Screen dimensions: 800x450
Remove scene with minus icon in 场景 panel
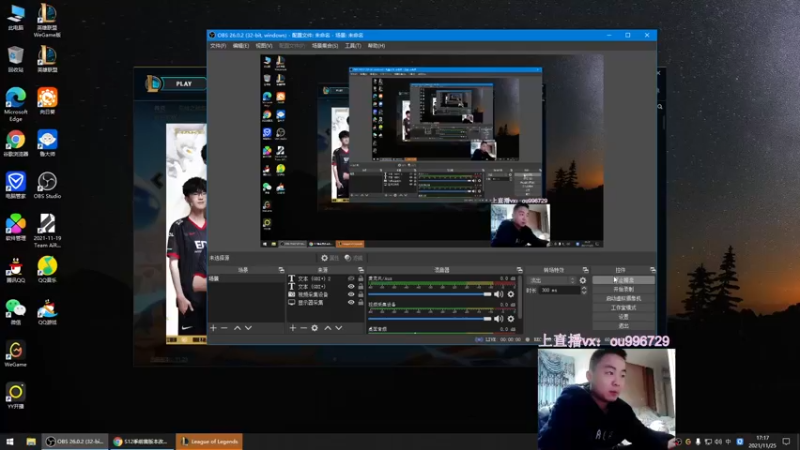(224, 328)
